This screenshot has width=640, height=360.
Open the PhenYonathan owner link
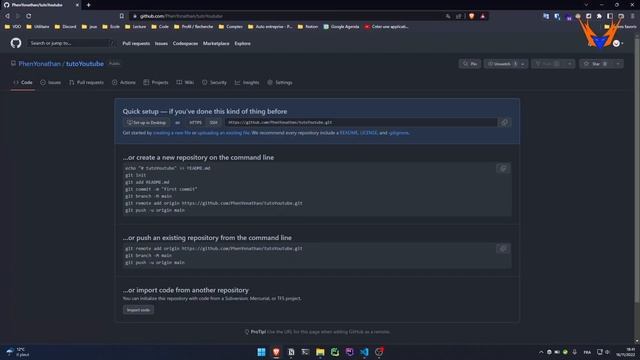pos(40,64)
